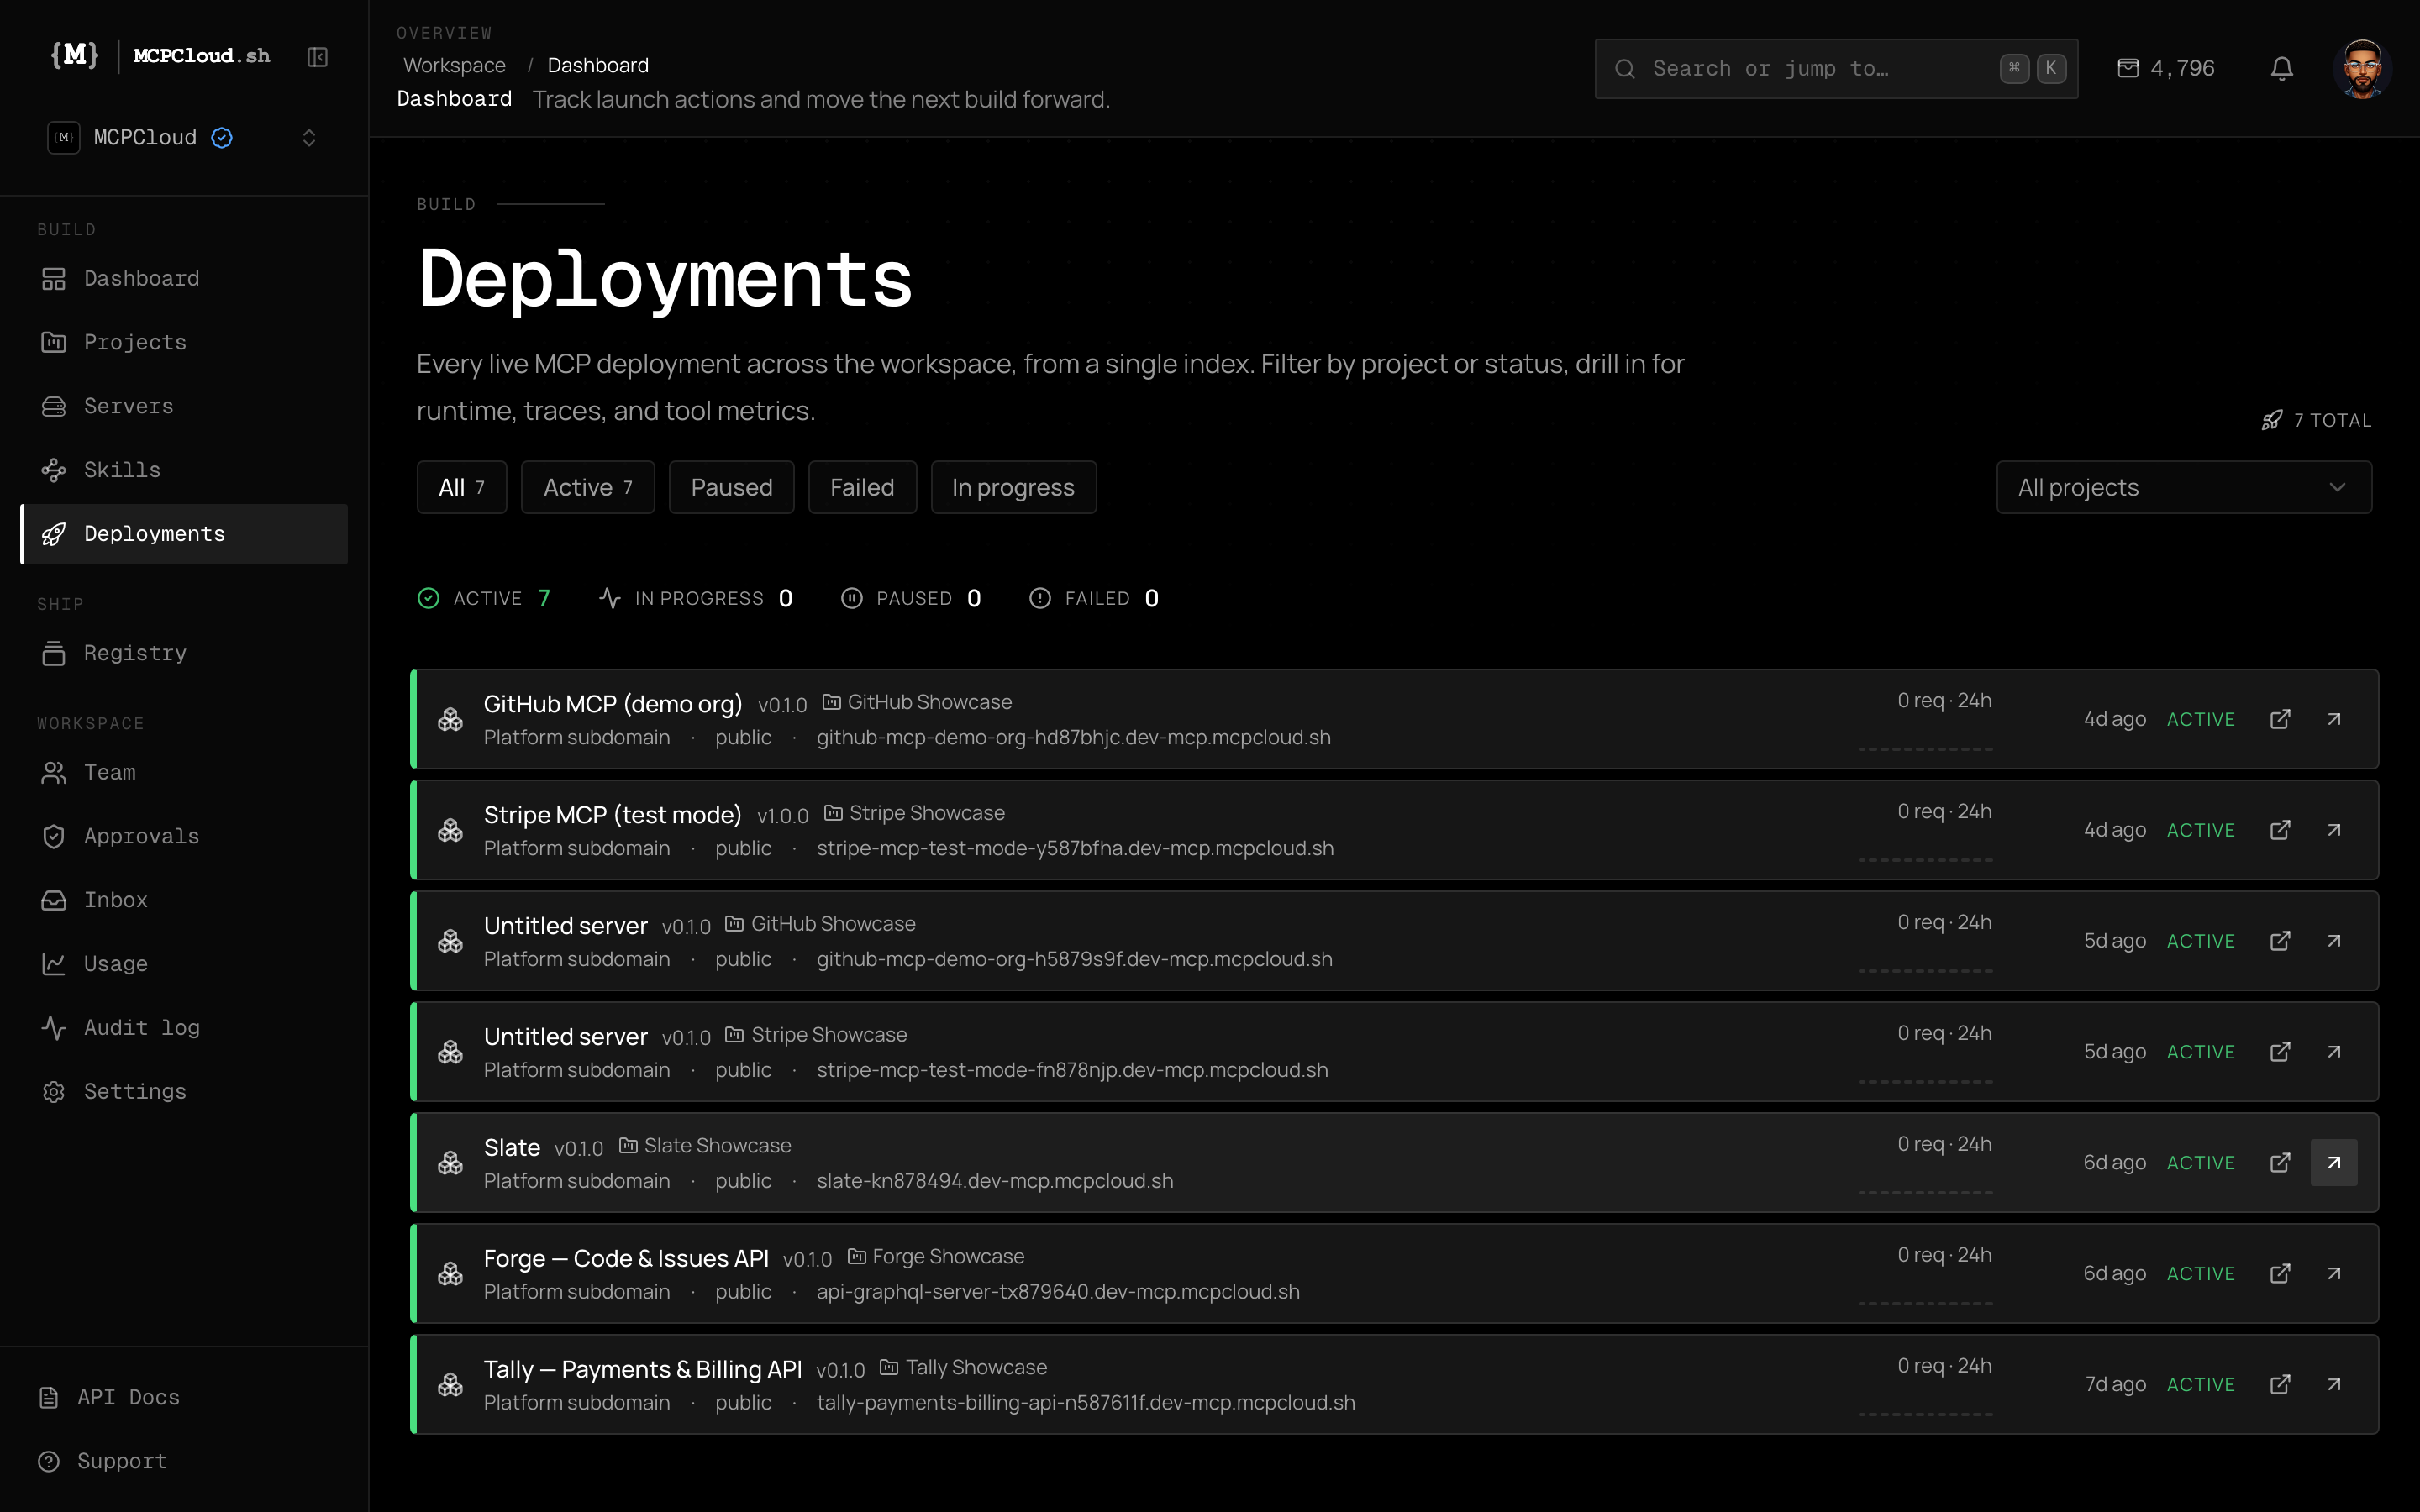Click server icon on Slate row

pos(450,1163)
